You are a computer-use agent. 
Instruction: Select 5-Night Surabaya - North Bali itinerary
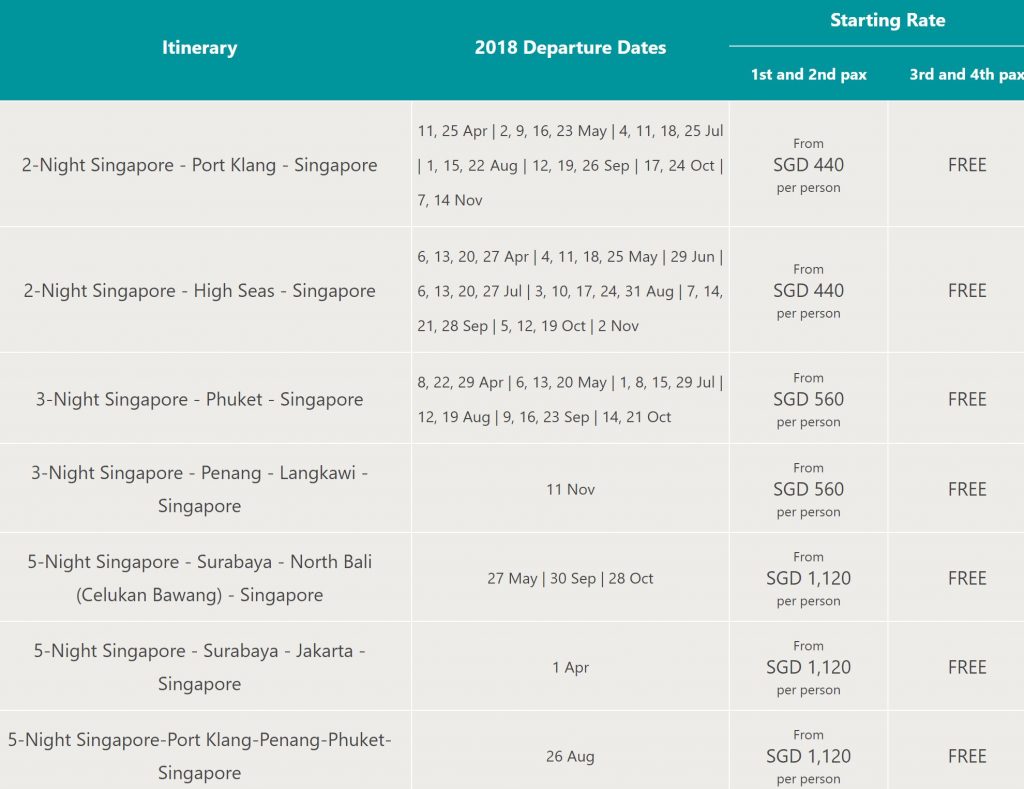[200, 578]
